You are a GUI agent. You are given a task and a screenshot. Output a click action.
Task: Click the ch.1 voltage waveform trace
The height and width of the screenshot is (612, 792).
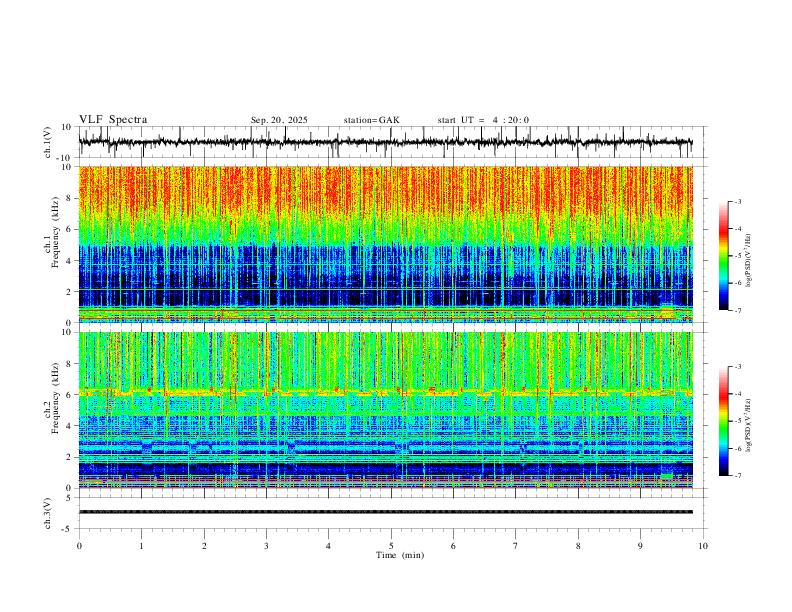[385, 142]
